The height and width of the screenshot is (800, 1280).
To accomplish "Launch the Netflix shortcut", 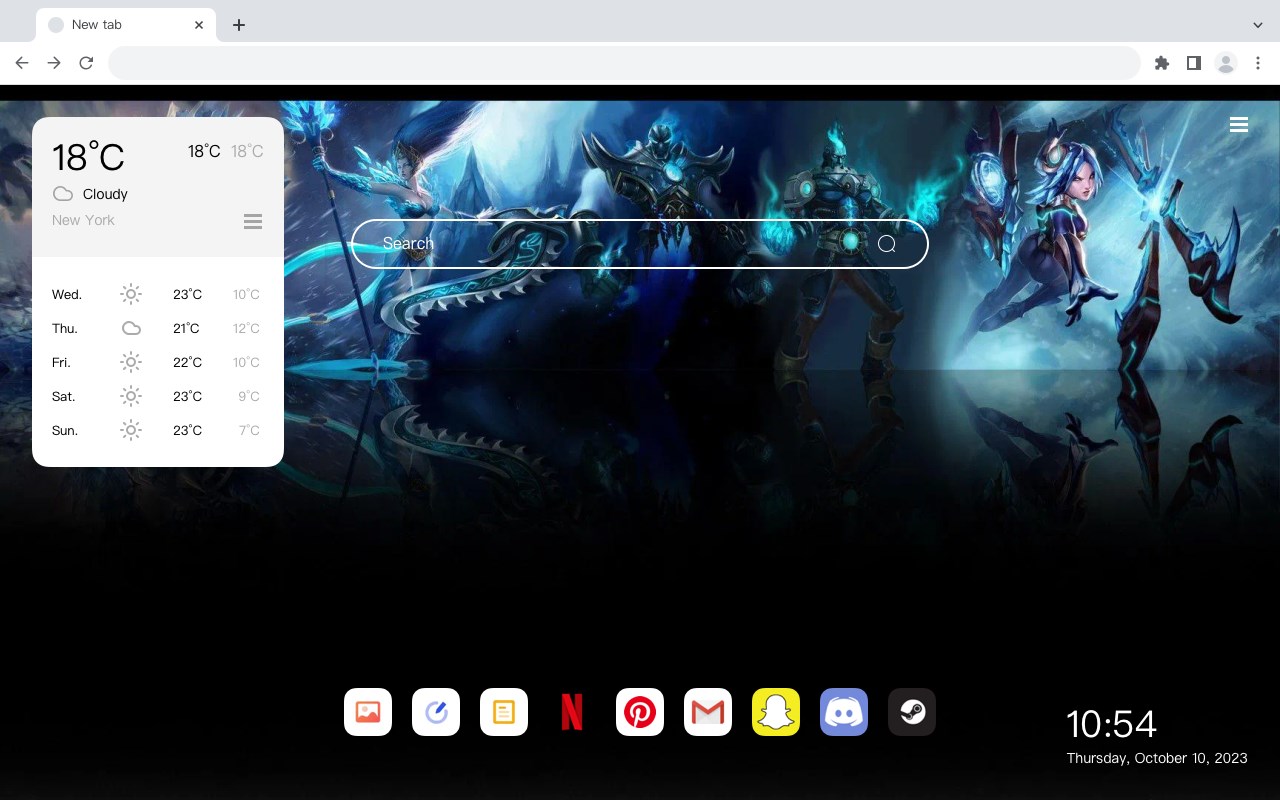I will coord(572,712).
